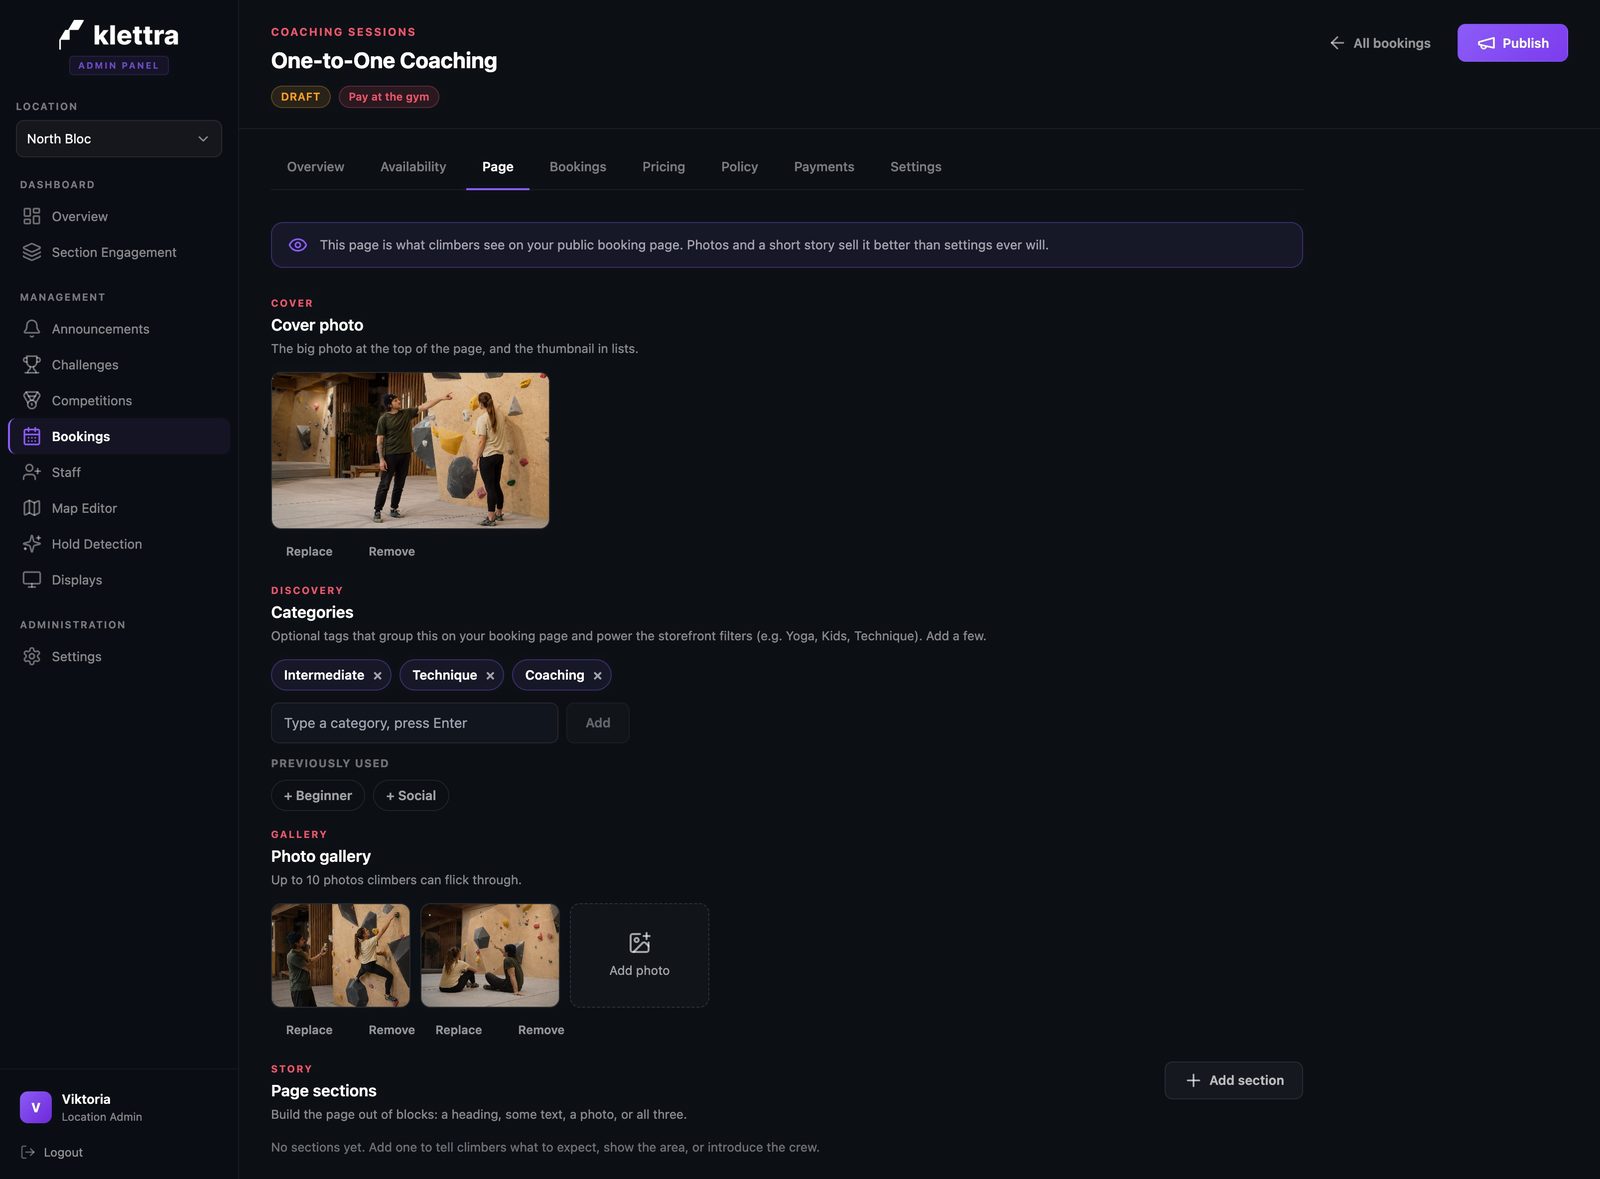Click the Hold Detection sparkle icon
Screen dimensions: 1600x1179
click(x=32, y=544)
